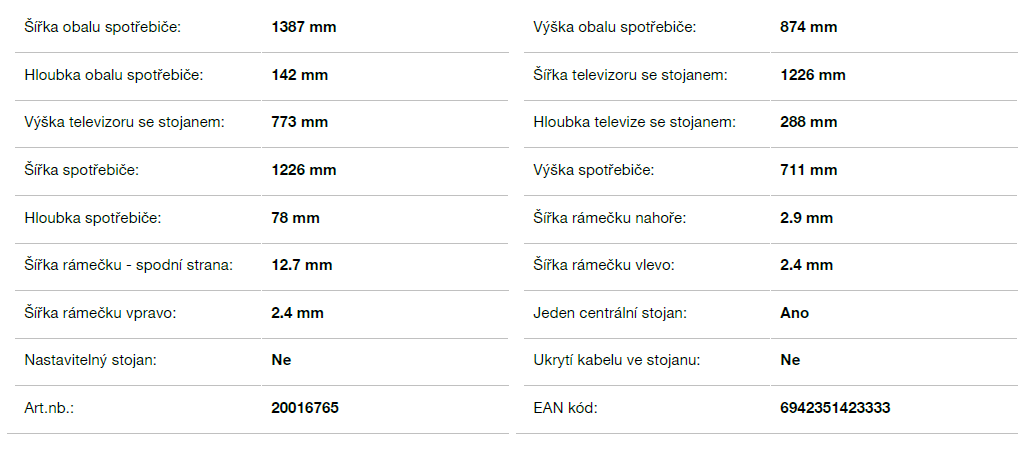Click the Výška obalu spotřebiče label
Viewport: 1036px width, 454px height.
pyautogui.click(x=614, y=27)
